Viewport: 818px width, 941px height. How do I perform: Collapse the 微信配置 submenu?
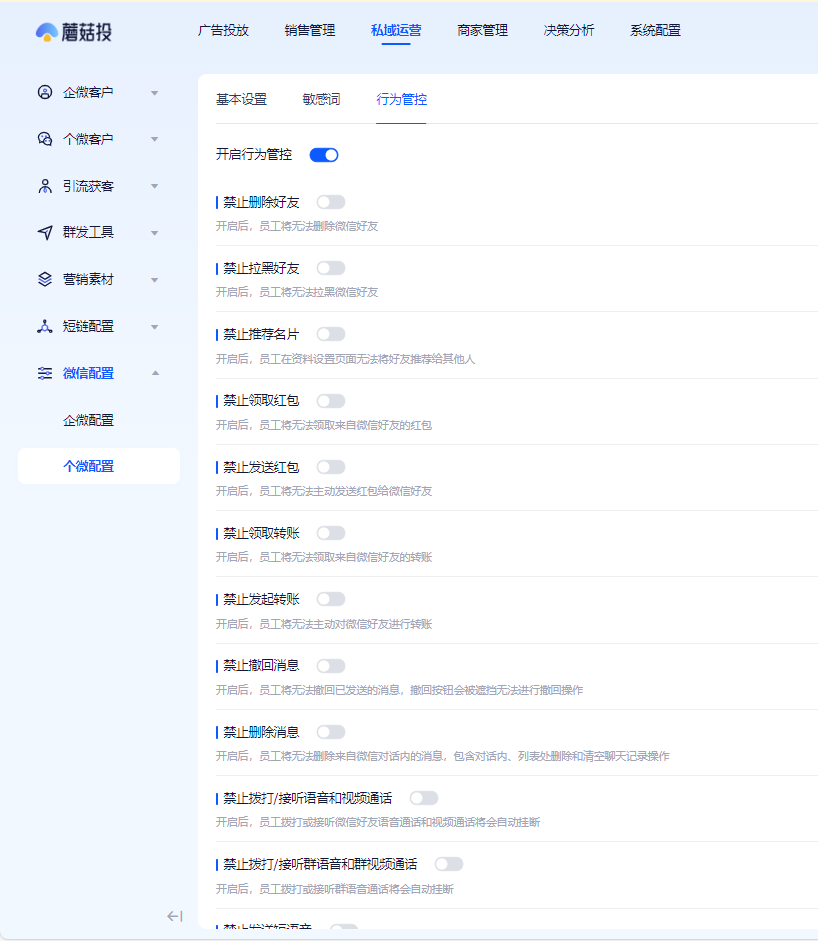(x=154, y=373)
